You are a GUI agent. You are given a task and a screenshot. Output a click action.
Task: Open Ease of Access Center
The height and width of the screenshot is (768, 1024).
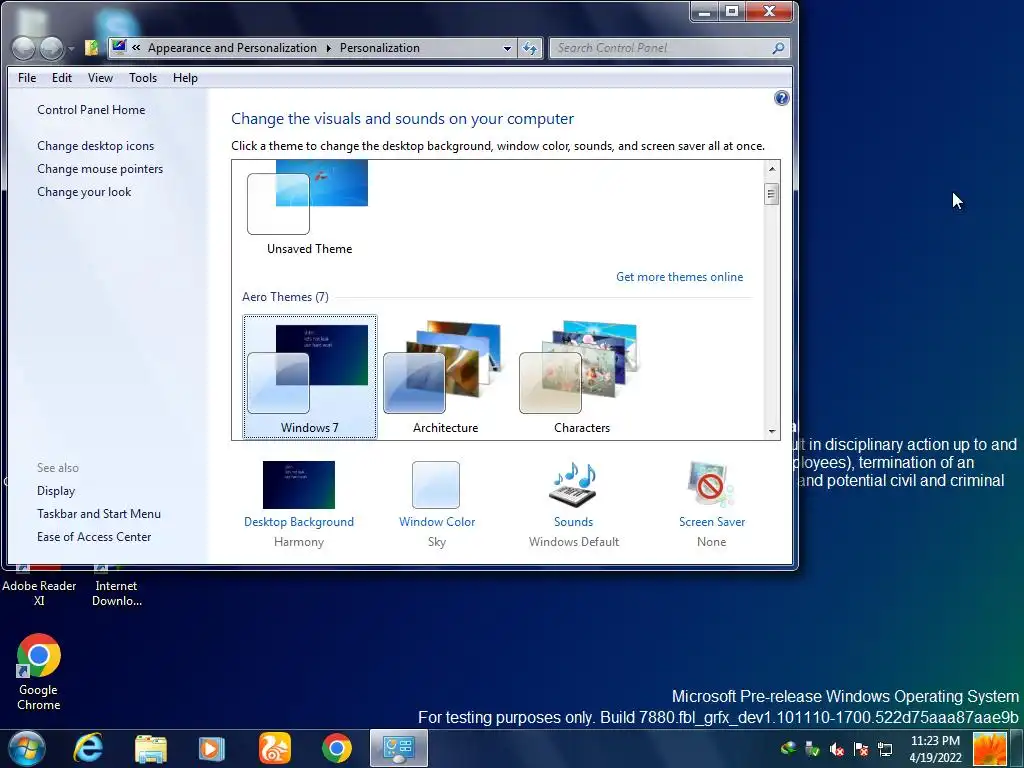[94, 536]
